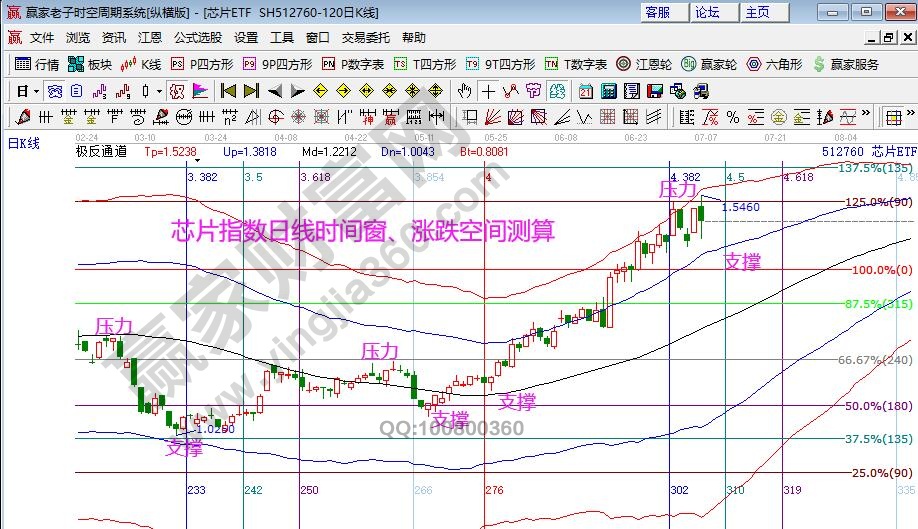This screenshot has width=918, height=529.
Task: Open the 六角形 hexagon tool
Action: pyautogui.click(x=774, y=64)
